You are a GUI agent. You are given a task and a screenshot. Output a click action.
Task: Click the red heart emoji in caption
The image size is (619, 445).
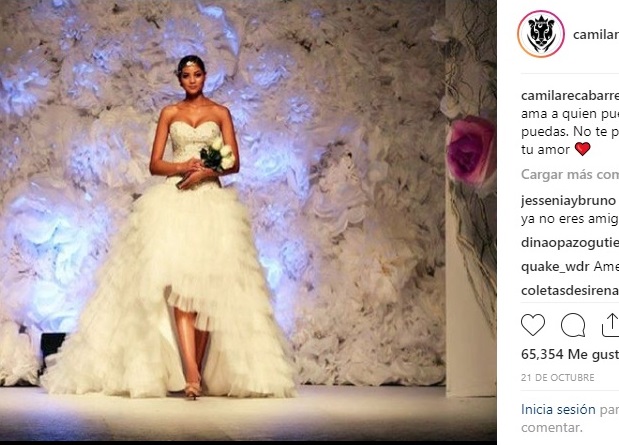583,149
